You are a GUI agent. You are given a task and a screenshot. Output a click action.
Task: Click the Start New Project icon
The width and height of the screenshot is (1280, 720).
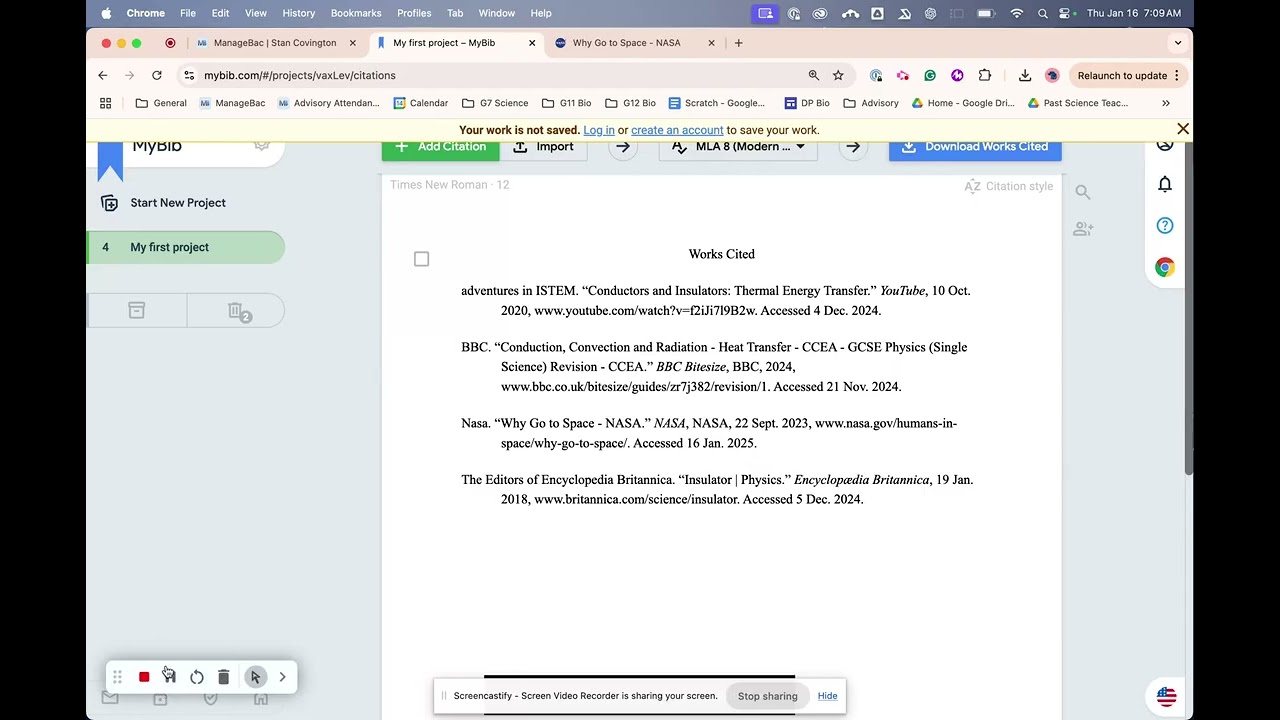click(110, 203)
